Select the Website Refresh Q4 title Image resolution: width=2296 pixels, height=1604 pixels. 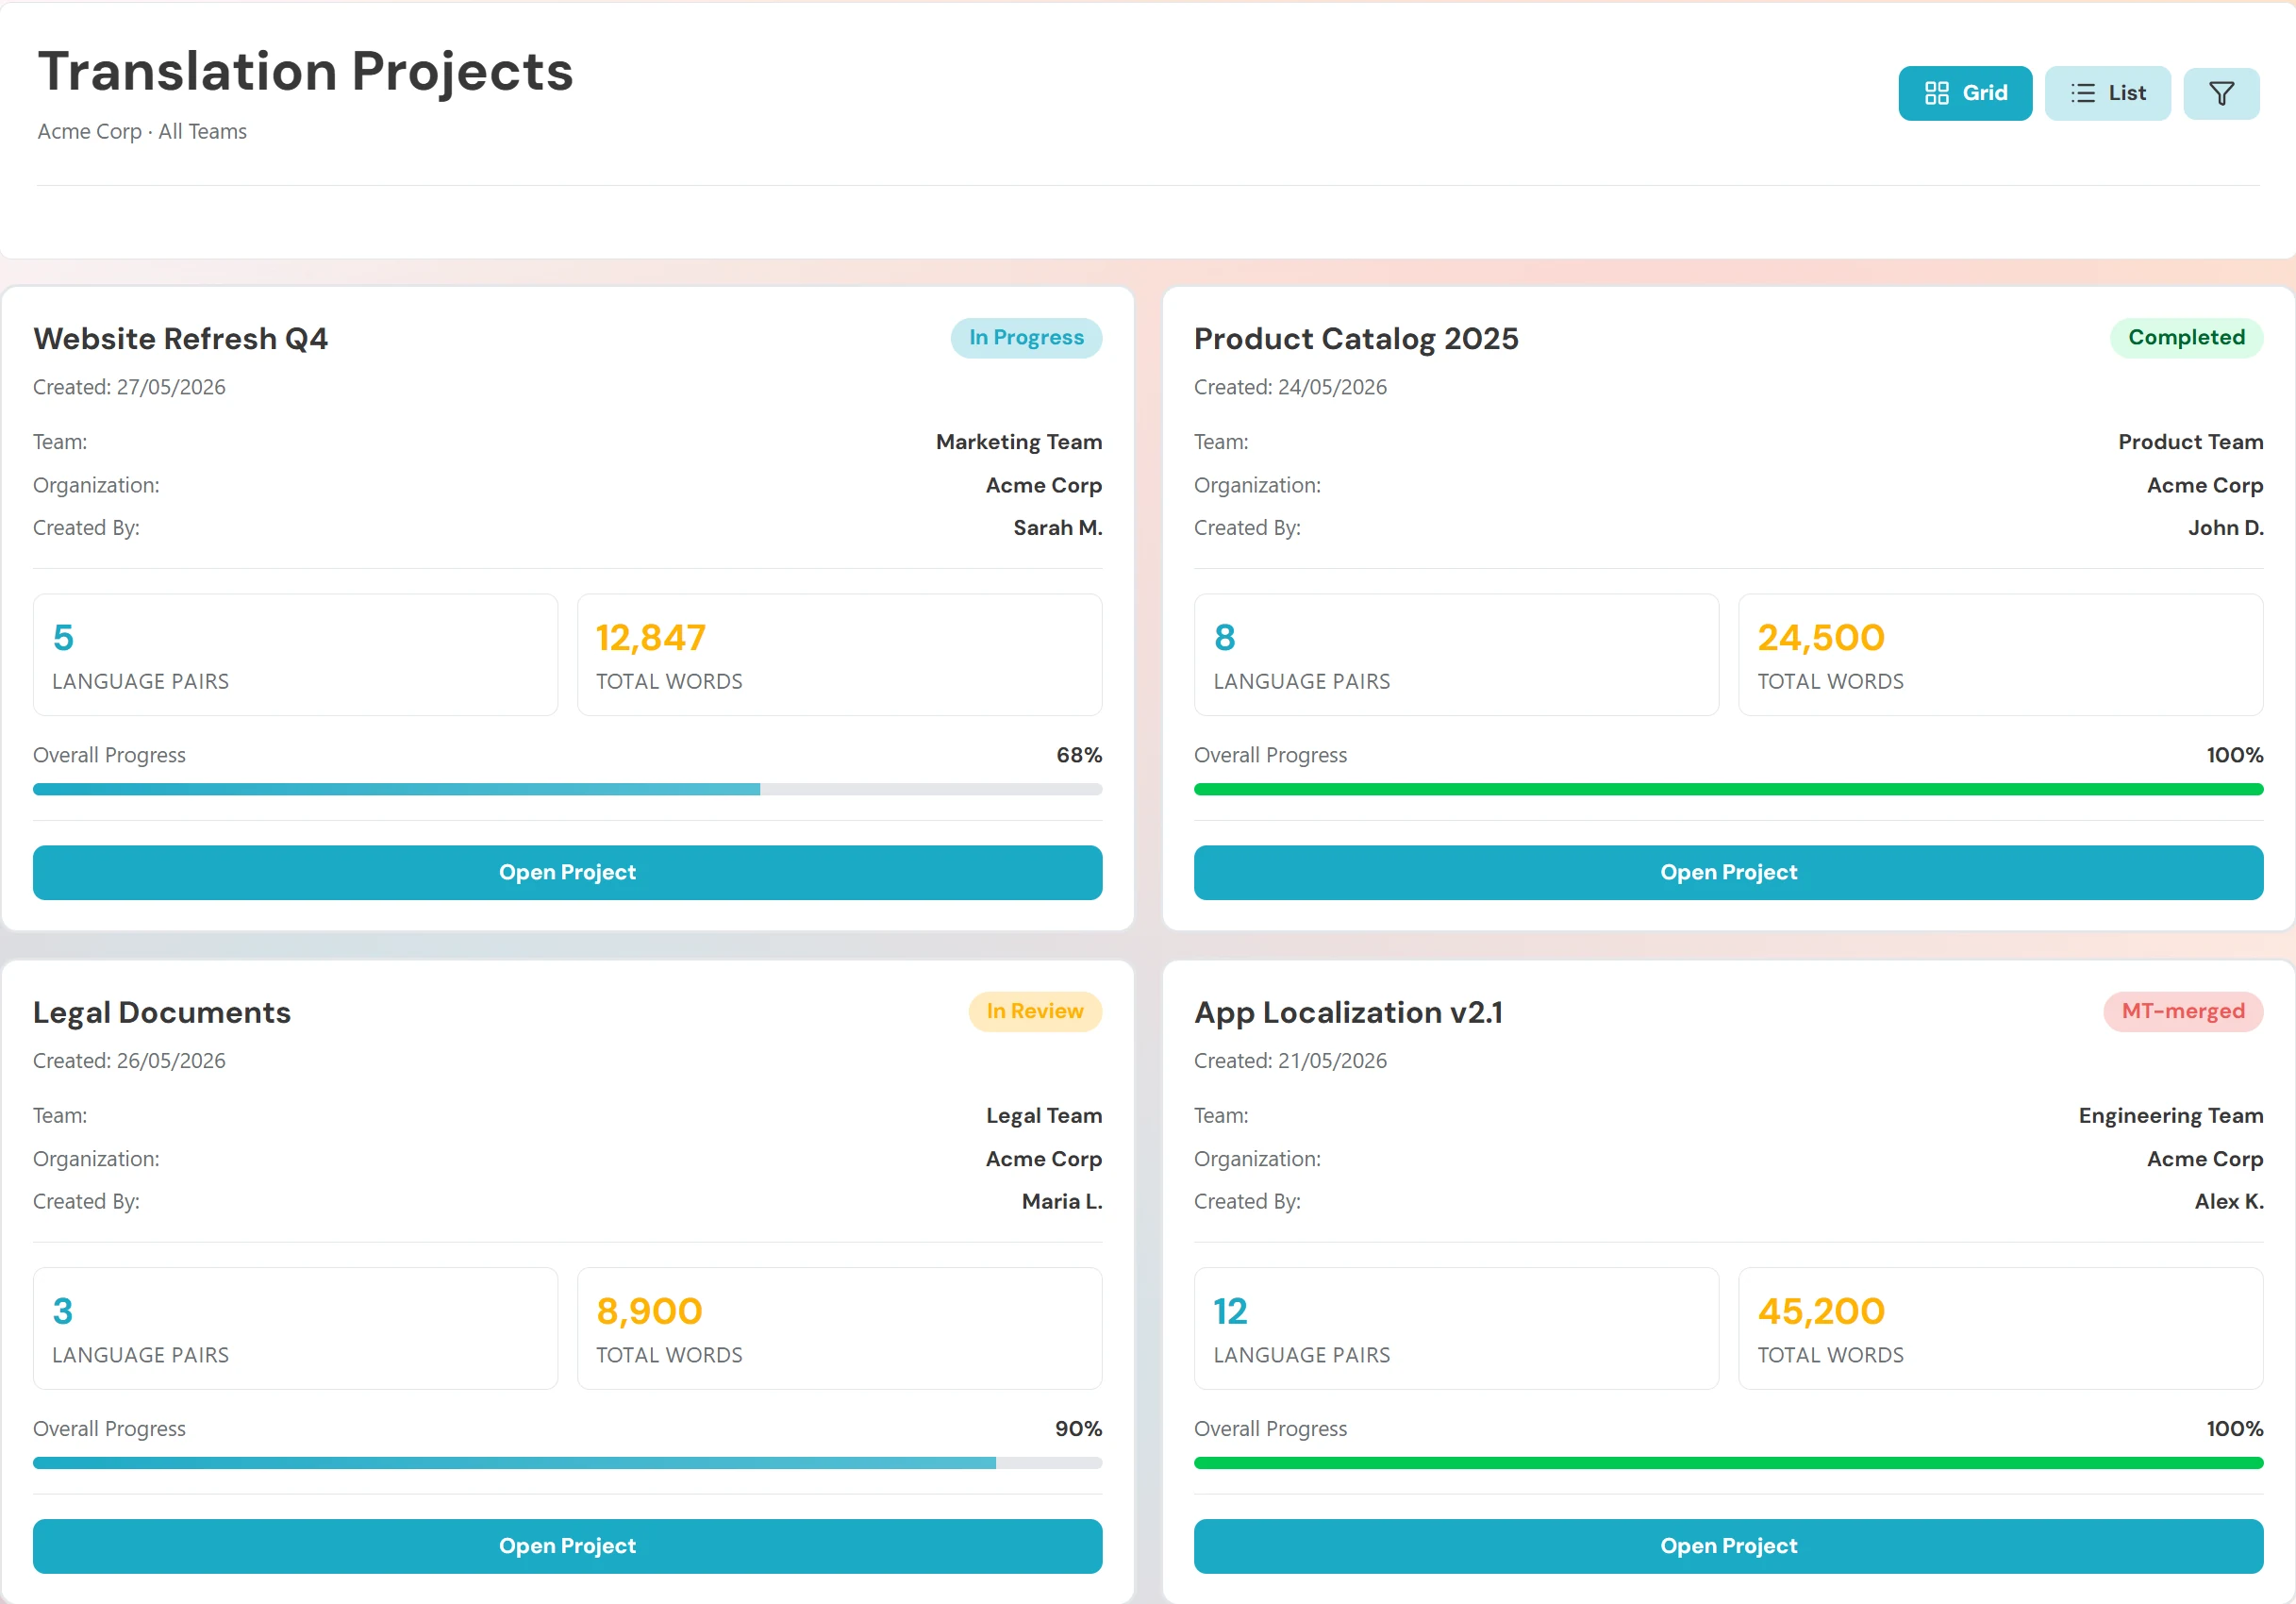180,339
